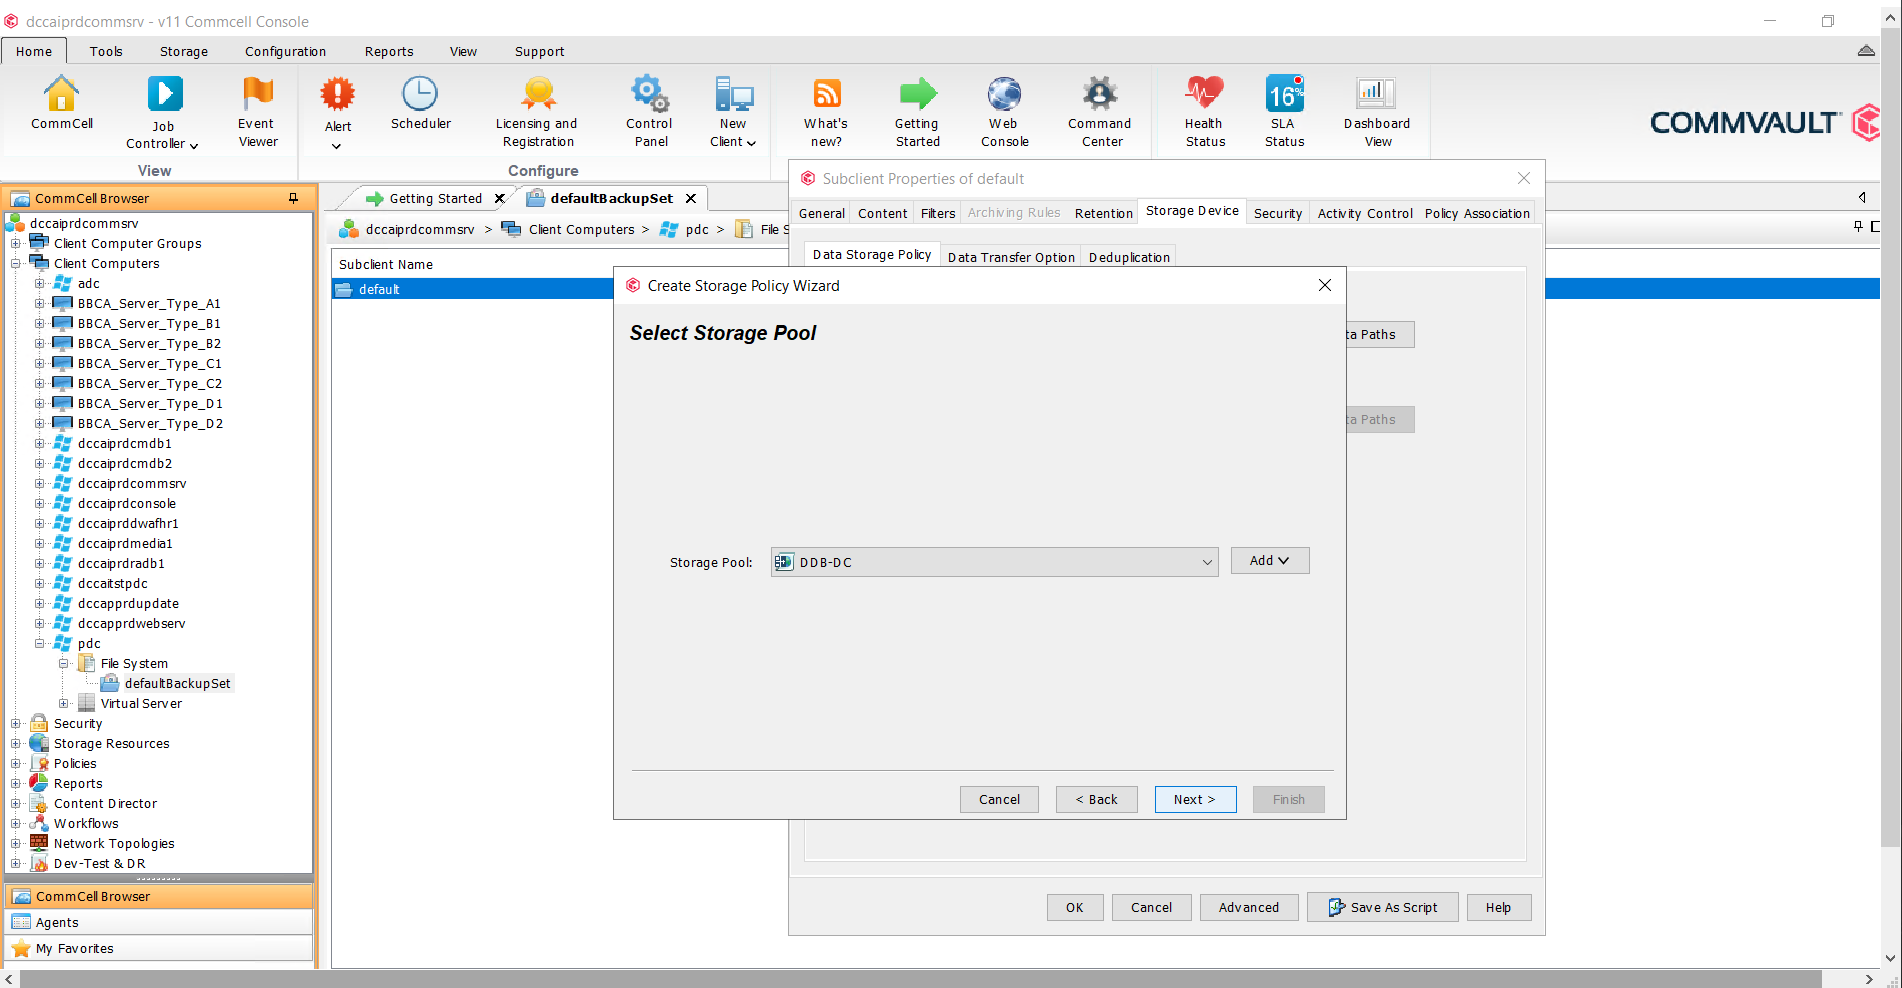Image resolution: width=1902 pixels, height=988 pixels.
Task: Expand the adc client node
Action: [40, 283]
